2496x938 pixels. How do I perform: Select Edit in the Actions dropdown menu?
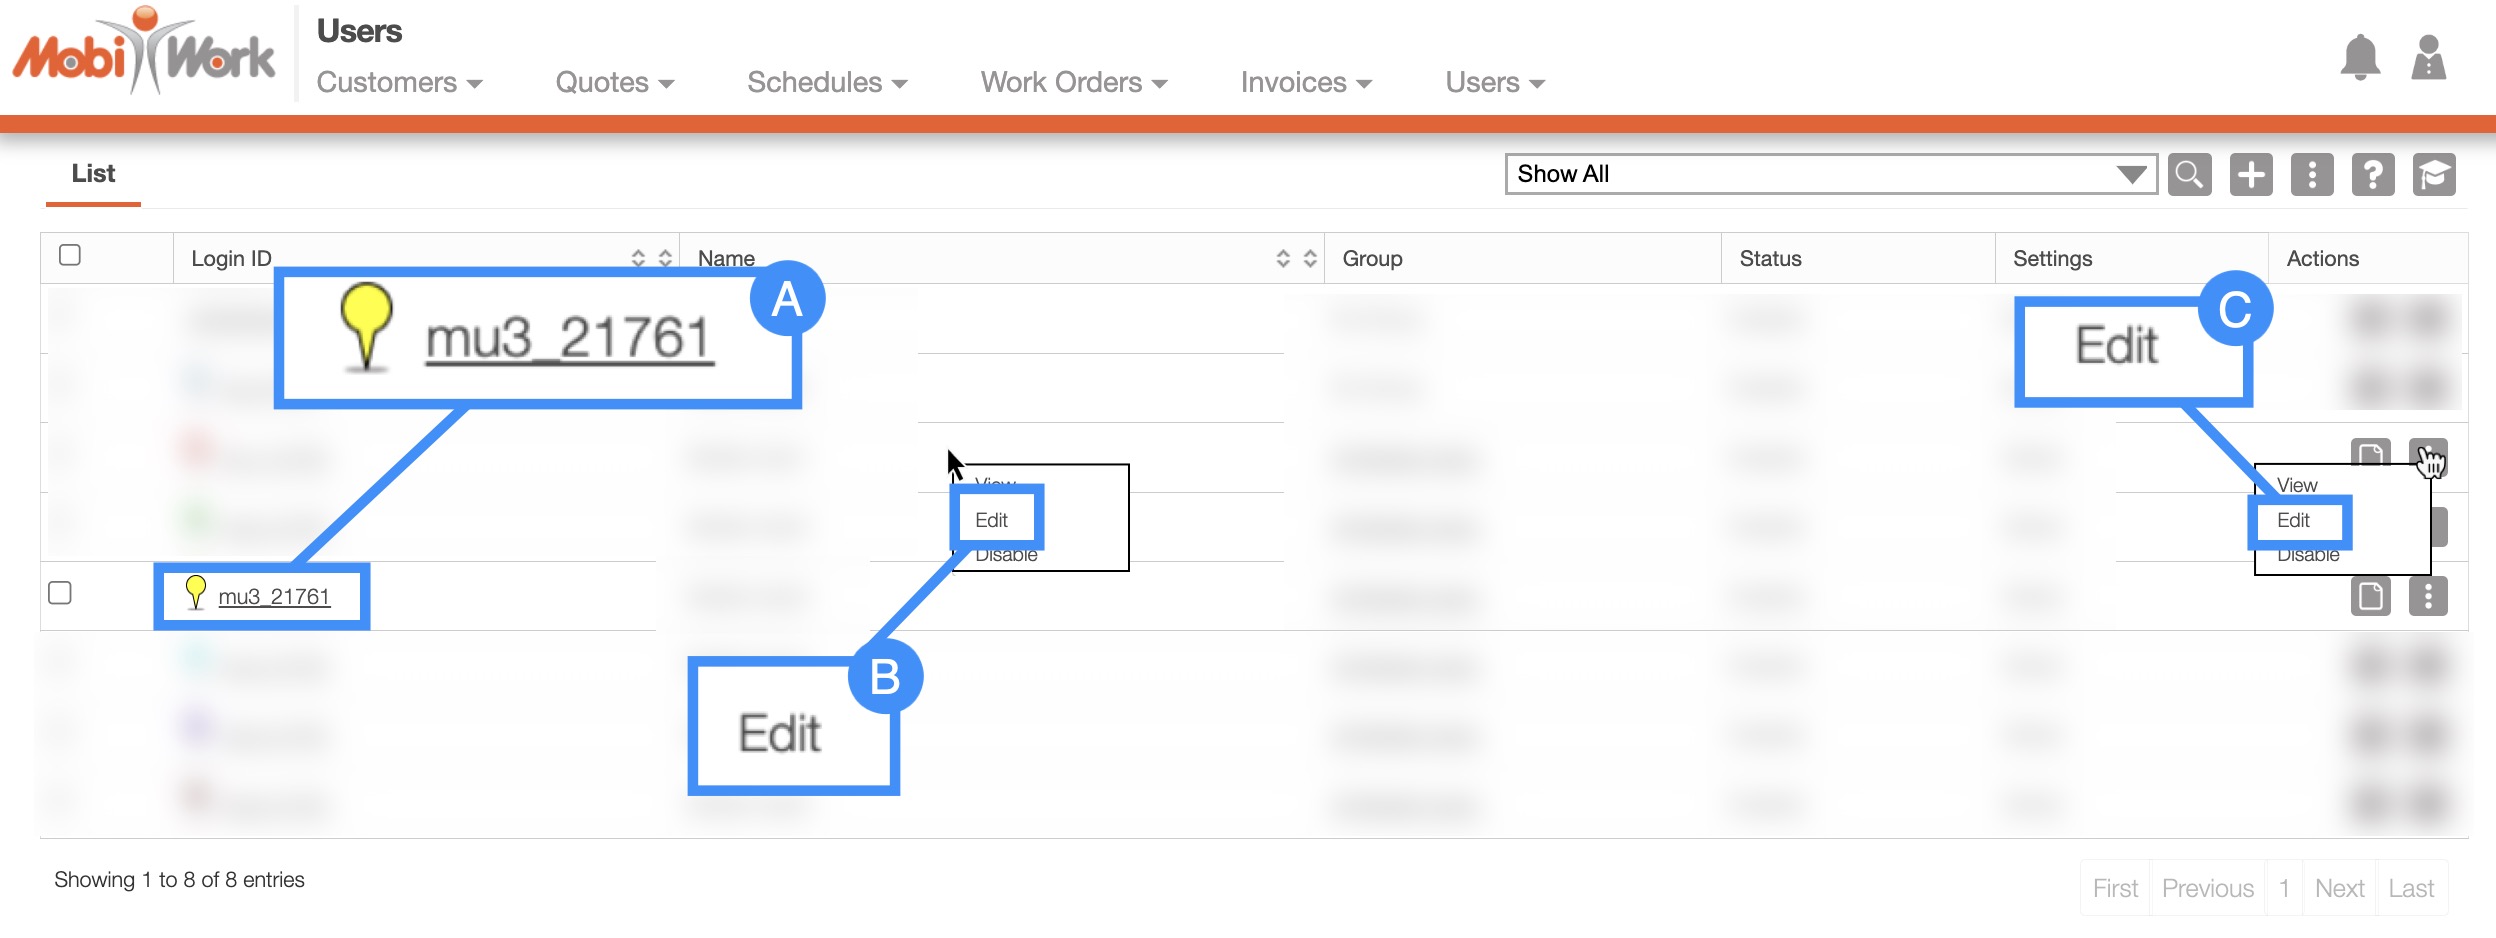click(x=2293, y=521)
